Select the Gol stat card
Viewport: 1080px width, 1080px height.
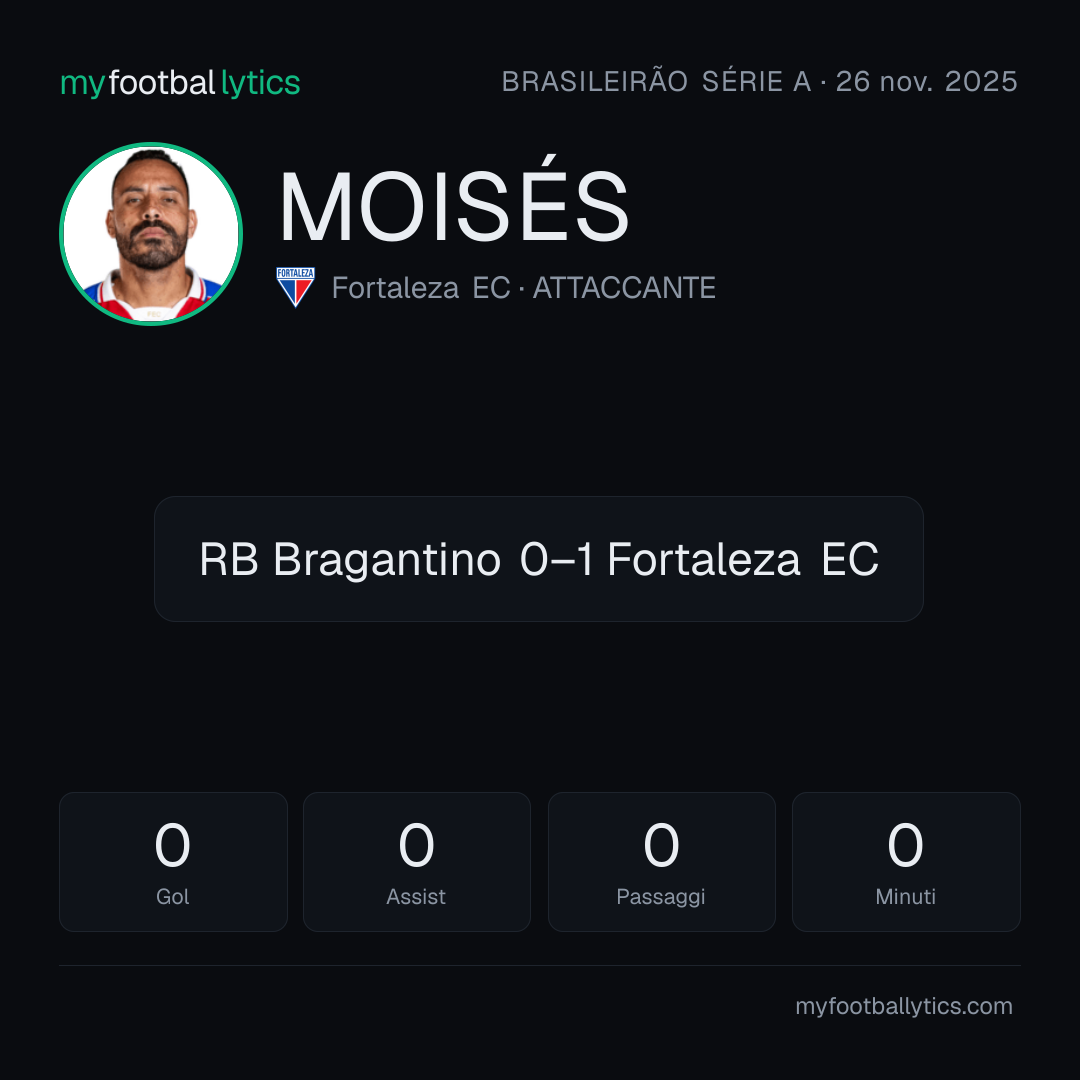pos(173,862)
